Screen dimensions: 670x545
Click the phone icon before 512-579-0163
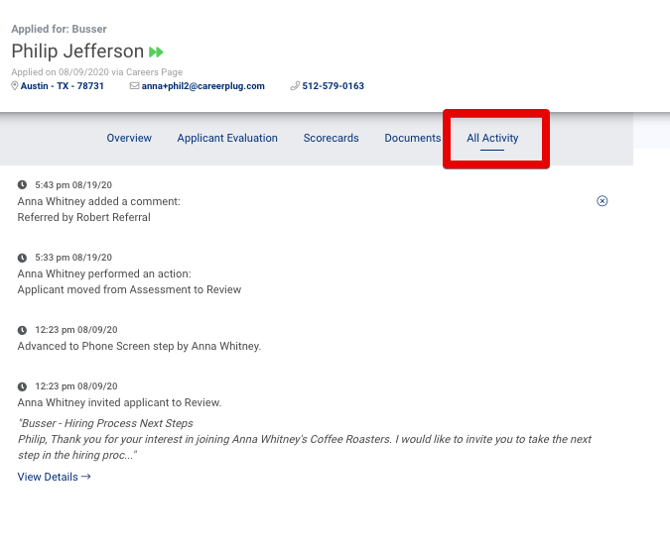295,86
